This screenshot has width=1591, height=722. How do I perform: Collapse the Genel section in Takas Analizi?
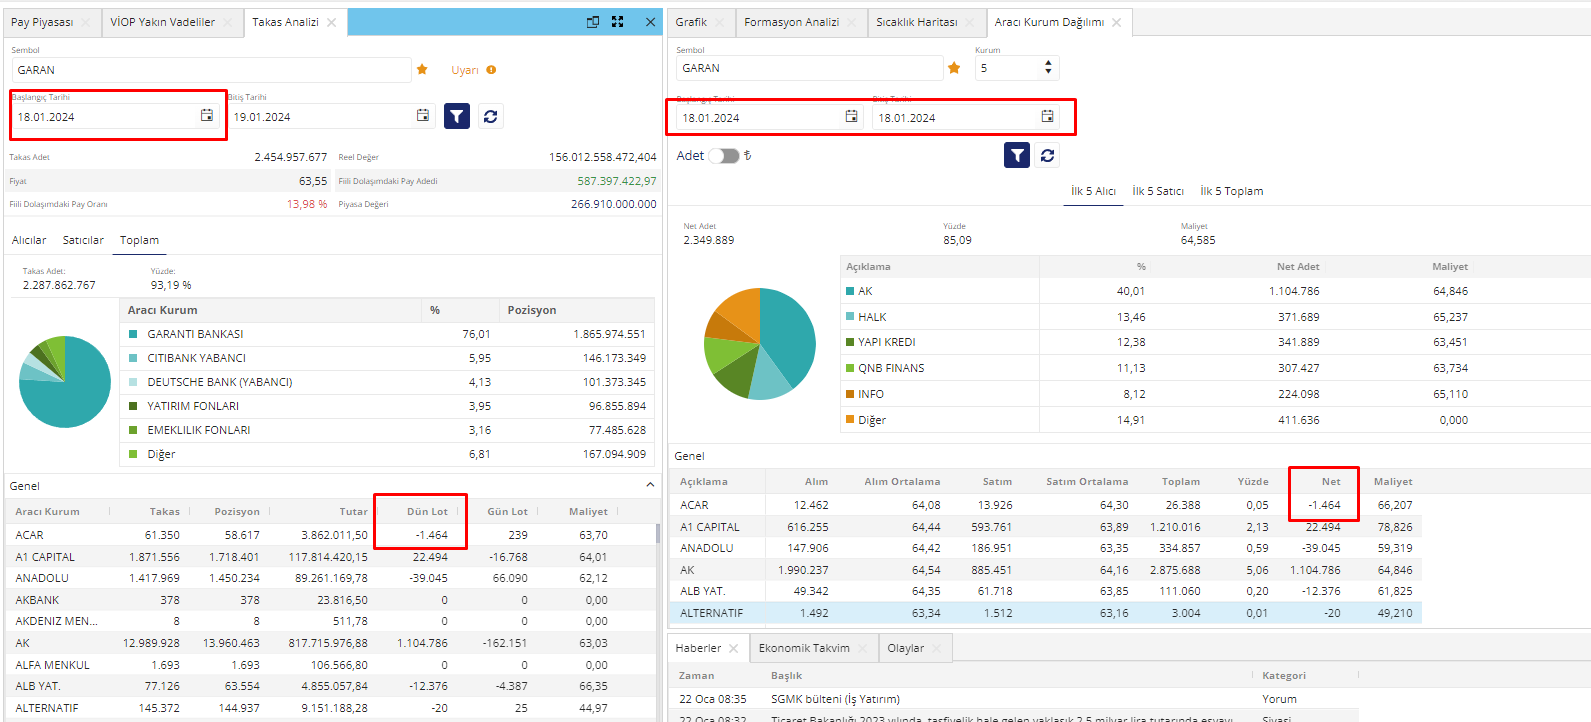650,485
